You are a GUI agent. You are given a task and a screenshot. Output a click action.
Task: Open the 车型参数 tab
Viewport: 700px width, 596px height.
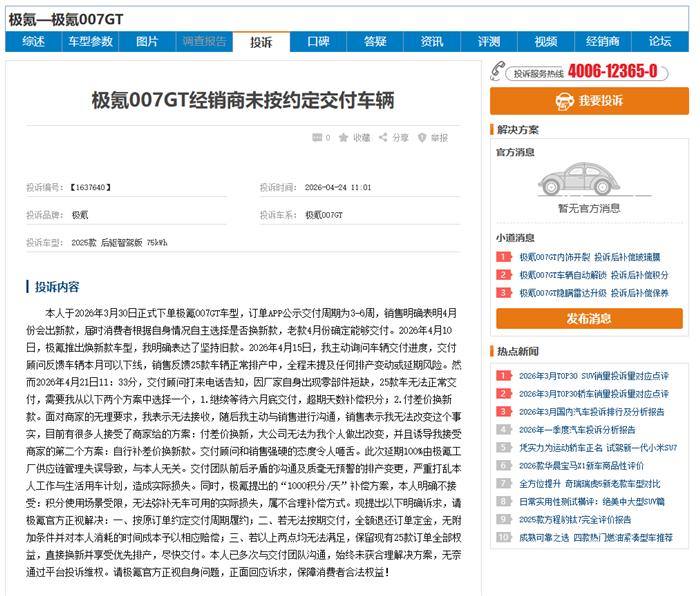[90, 42]
